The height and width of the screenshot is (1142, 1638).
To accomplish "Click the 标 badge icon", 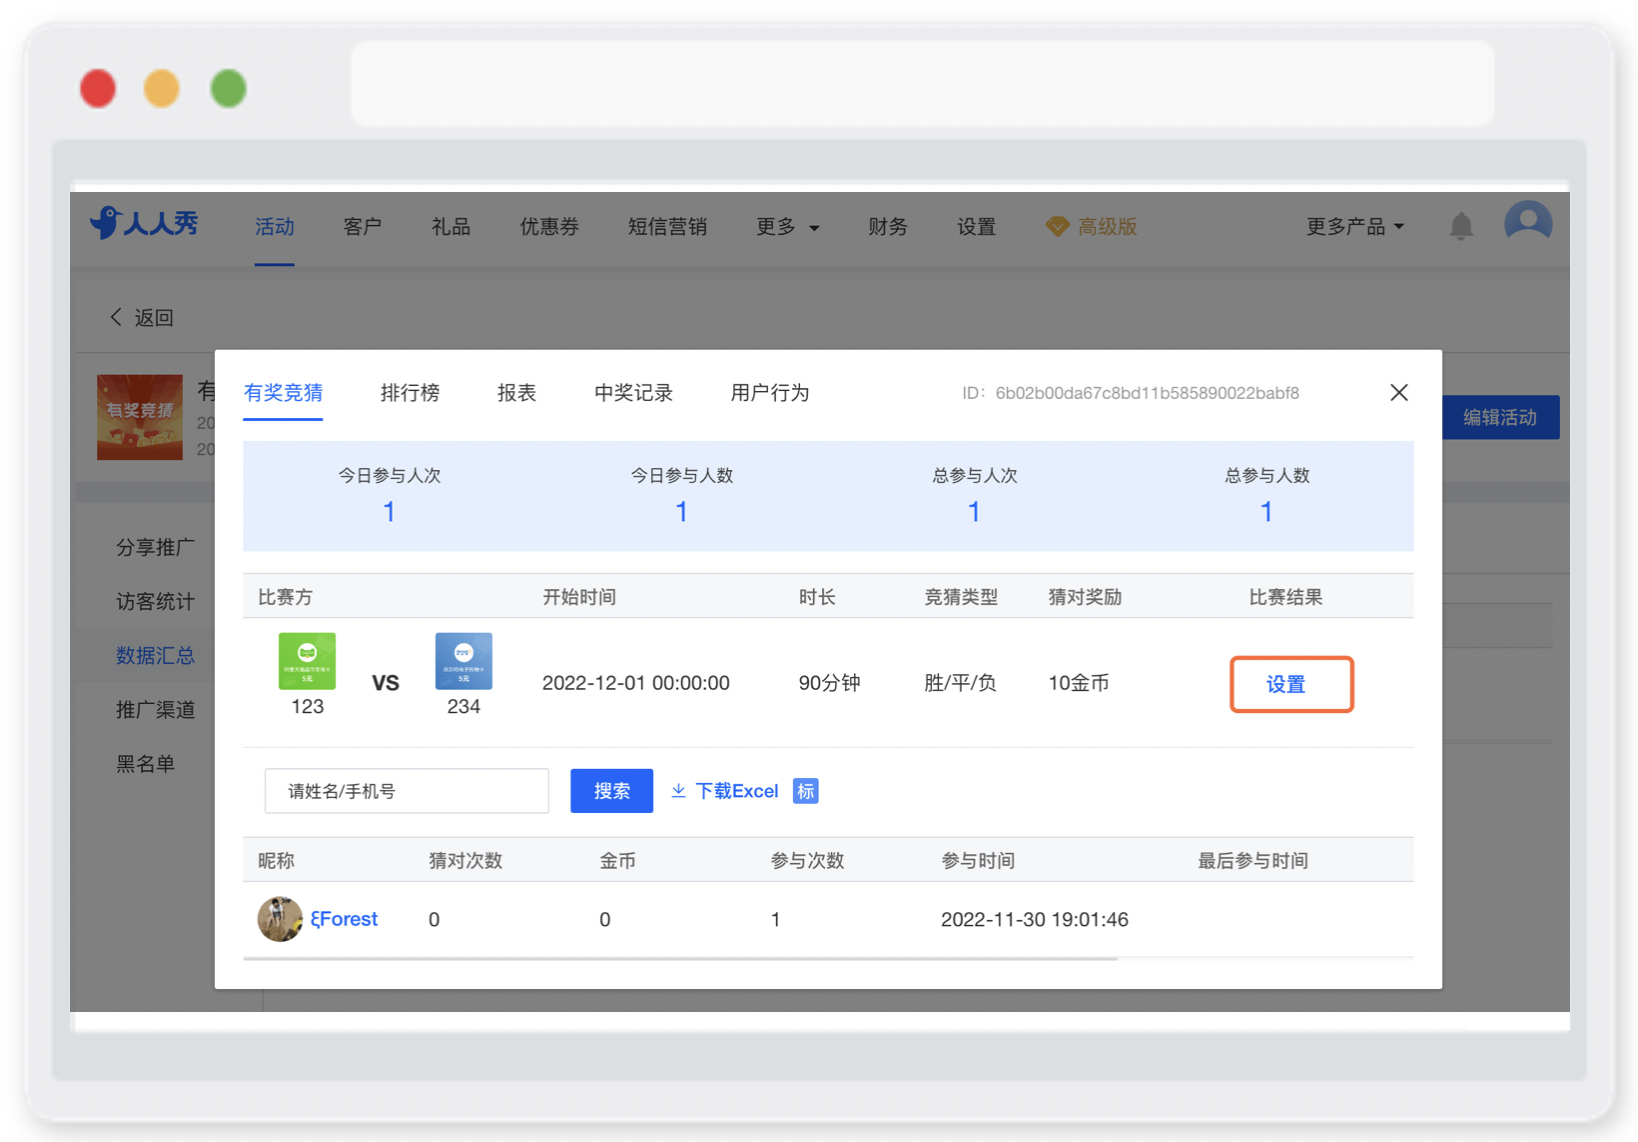I will [805, 791].
